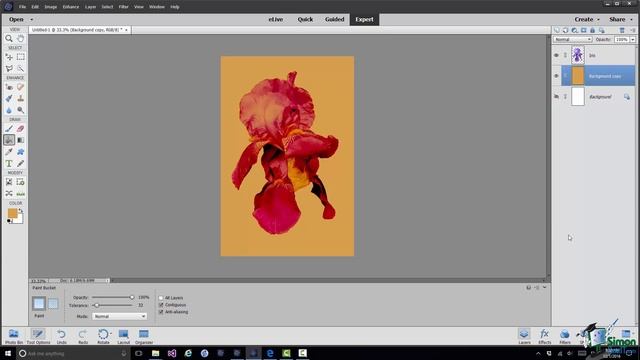The width and height of the screenshot is (640, 360).
Task: Click the orange foreground color swatch
Action: tap(12, 213)
